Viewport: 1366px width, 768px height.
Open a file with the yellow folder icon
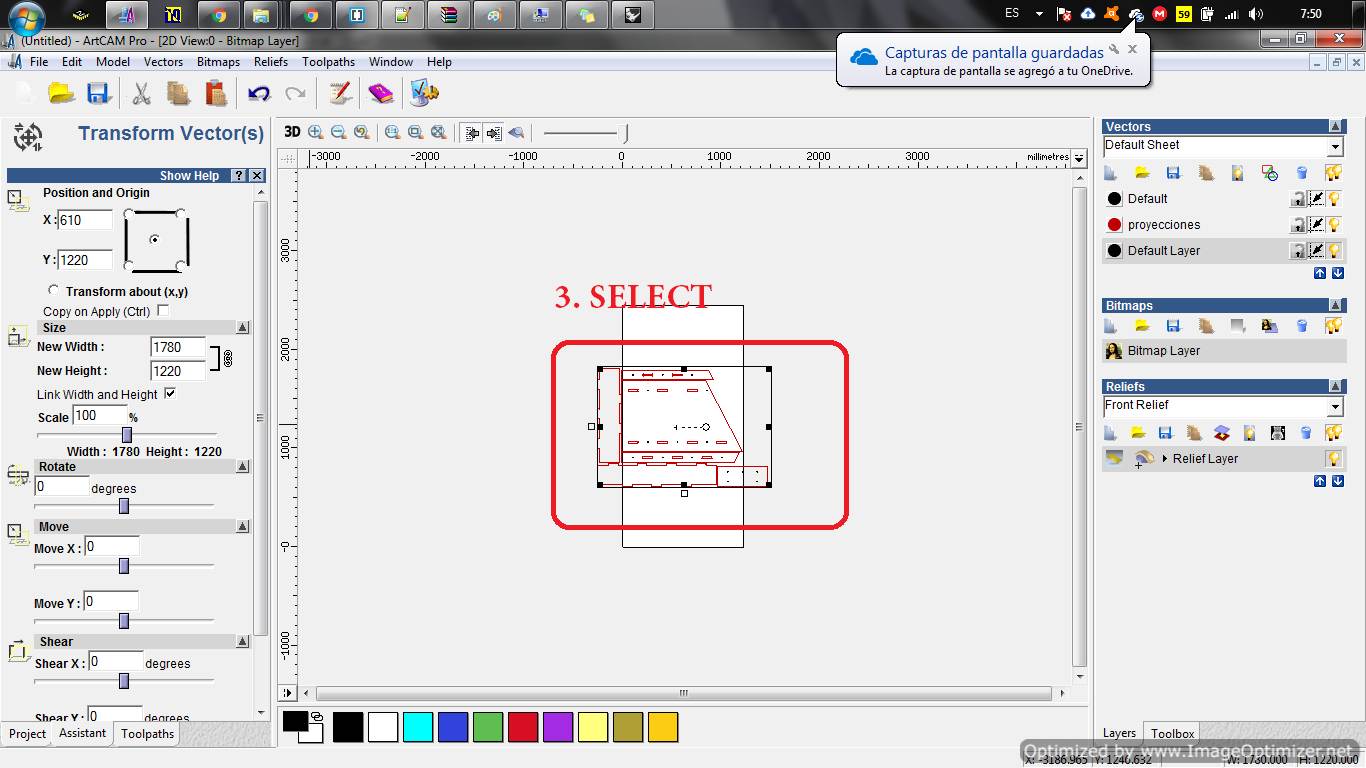pyautogui.click(x=62, y=93)
